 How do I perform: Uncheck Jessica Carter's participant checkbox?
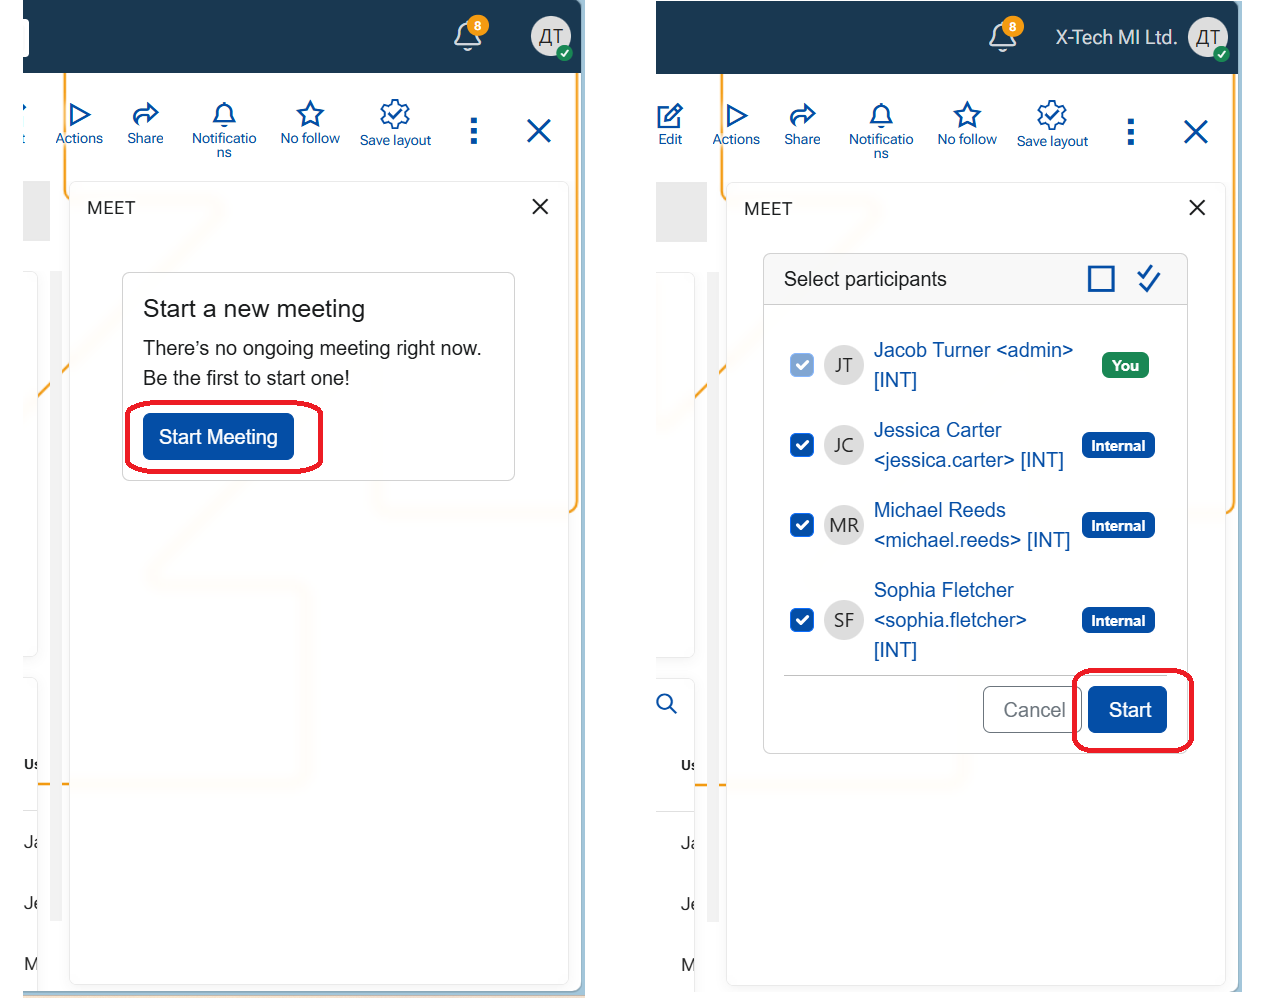(802, 445)
